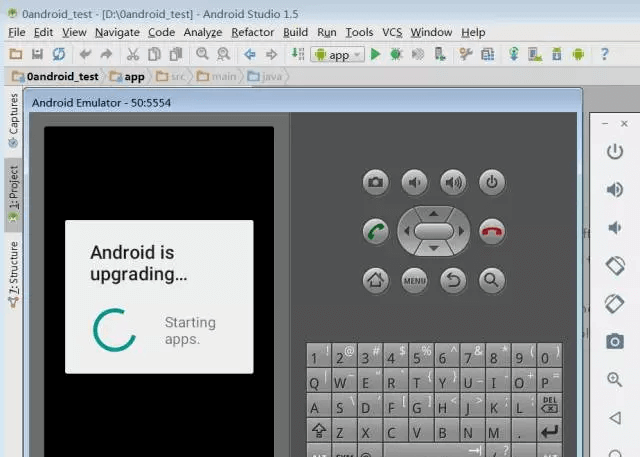Click the Save All toolbar icon
640x457 pixels.
coord(37,54)
